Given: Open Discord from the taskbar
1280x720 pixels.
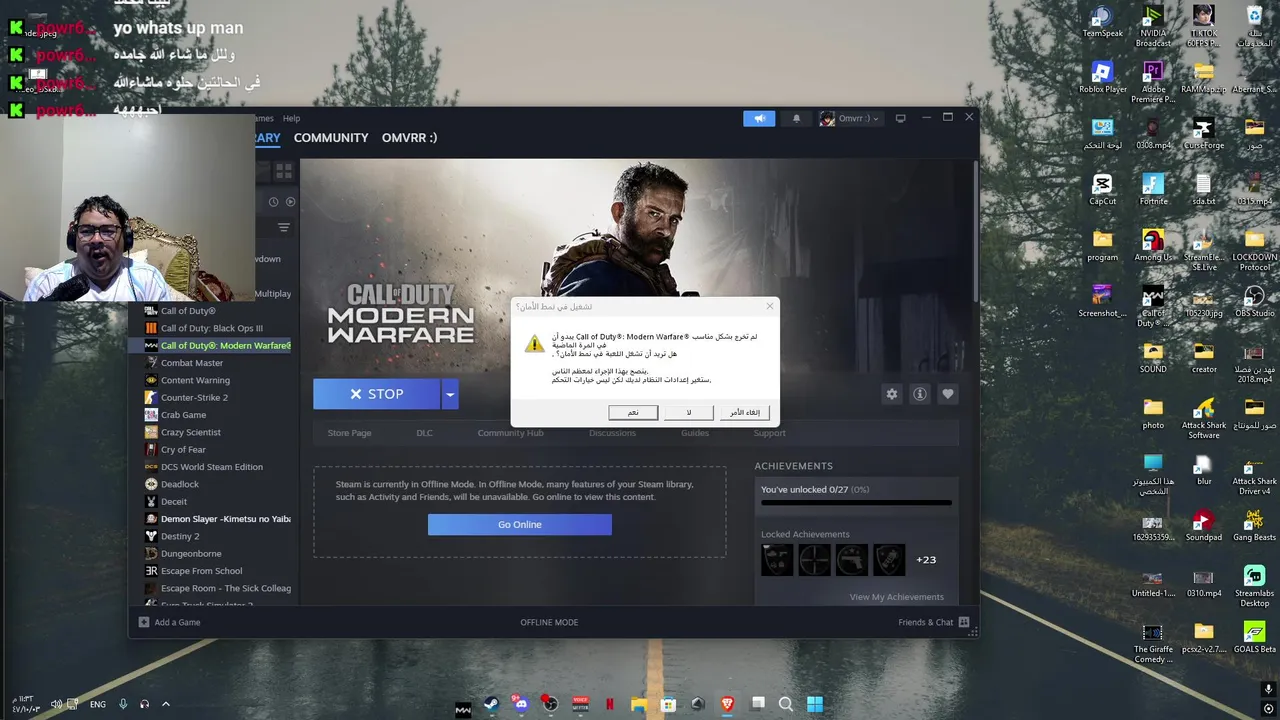Looking at the screenshot, I should [x=521, y=704].
